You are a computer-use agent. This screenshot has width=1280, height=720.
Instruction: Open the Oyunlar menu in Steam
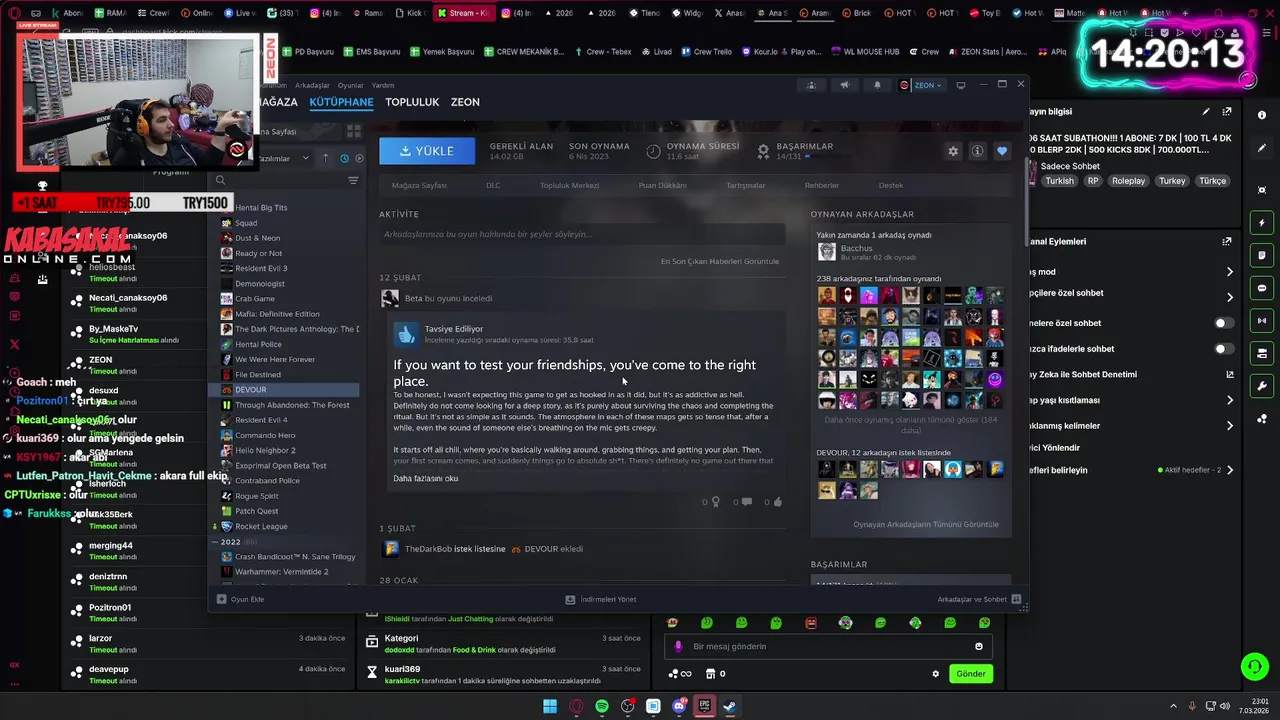pyautogui.click(x=351, y=85)
